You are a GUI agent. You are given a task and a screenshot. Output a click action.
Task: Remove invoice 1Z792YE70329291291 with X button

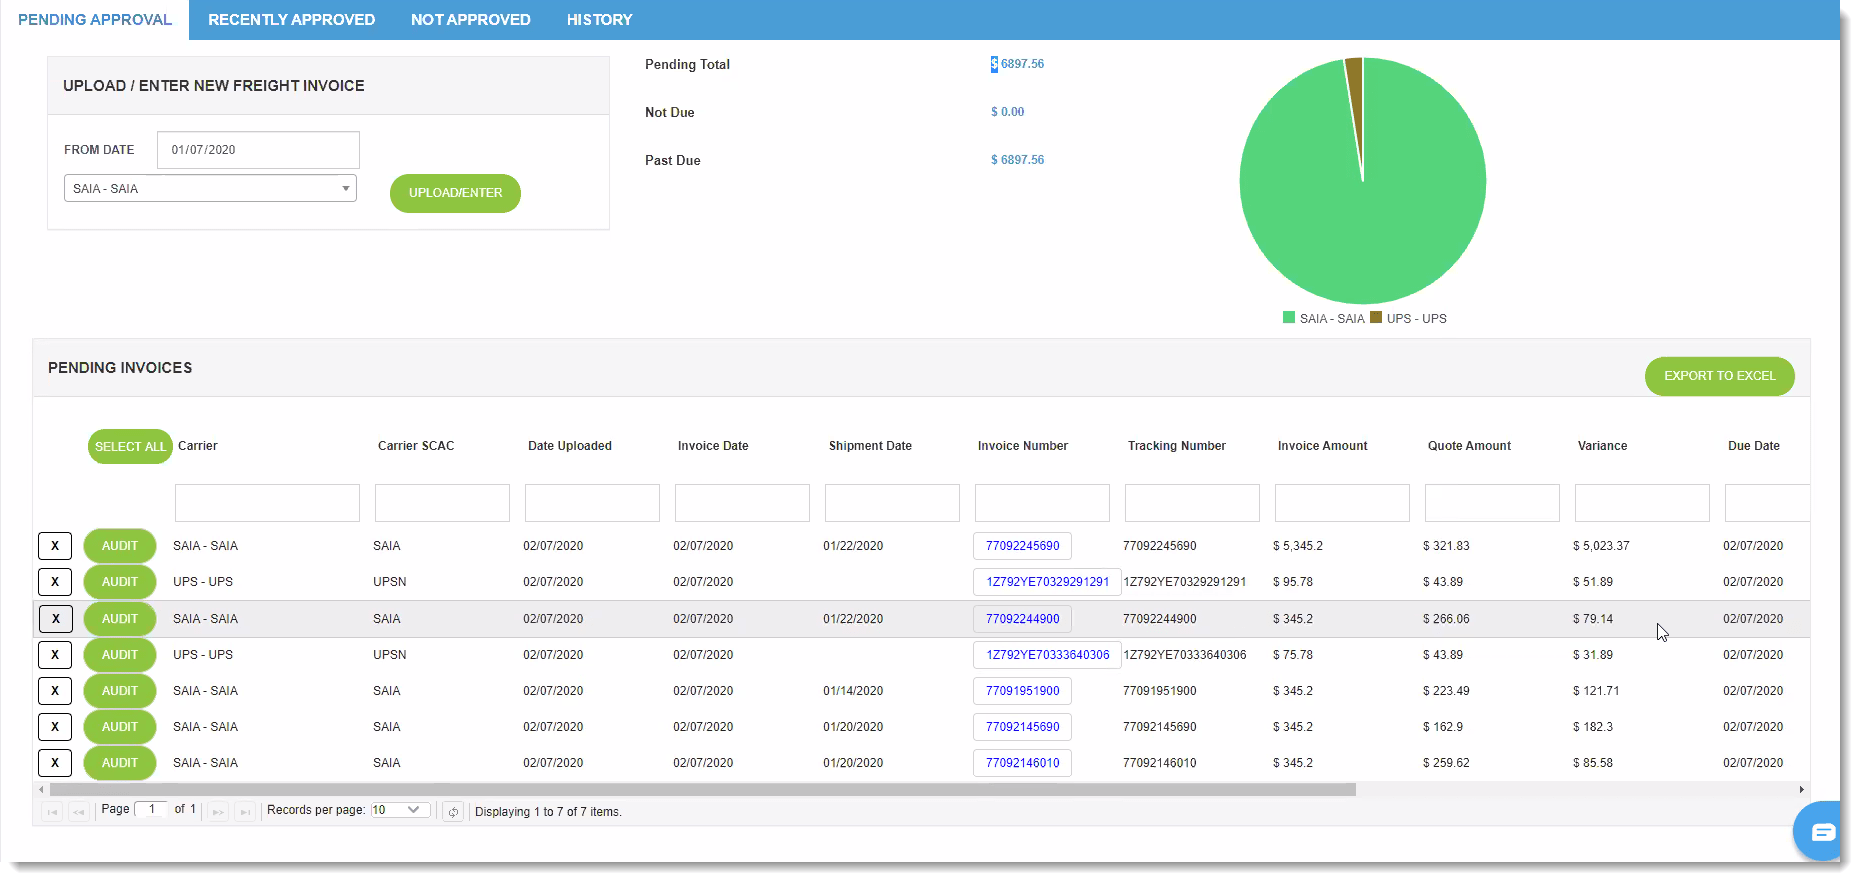pyautogui.click(x=55, y=582)
